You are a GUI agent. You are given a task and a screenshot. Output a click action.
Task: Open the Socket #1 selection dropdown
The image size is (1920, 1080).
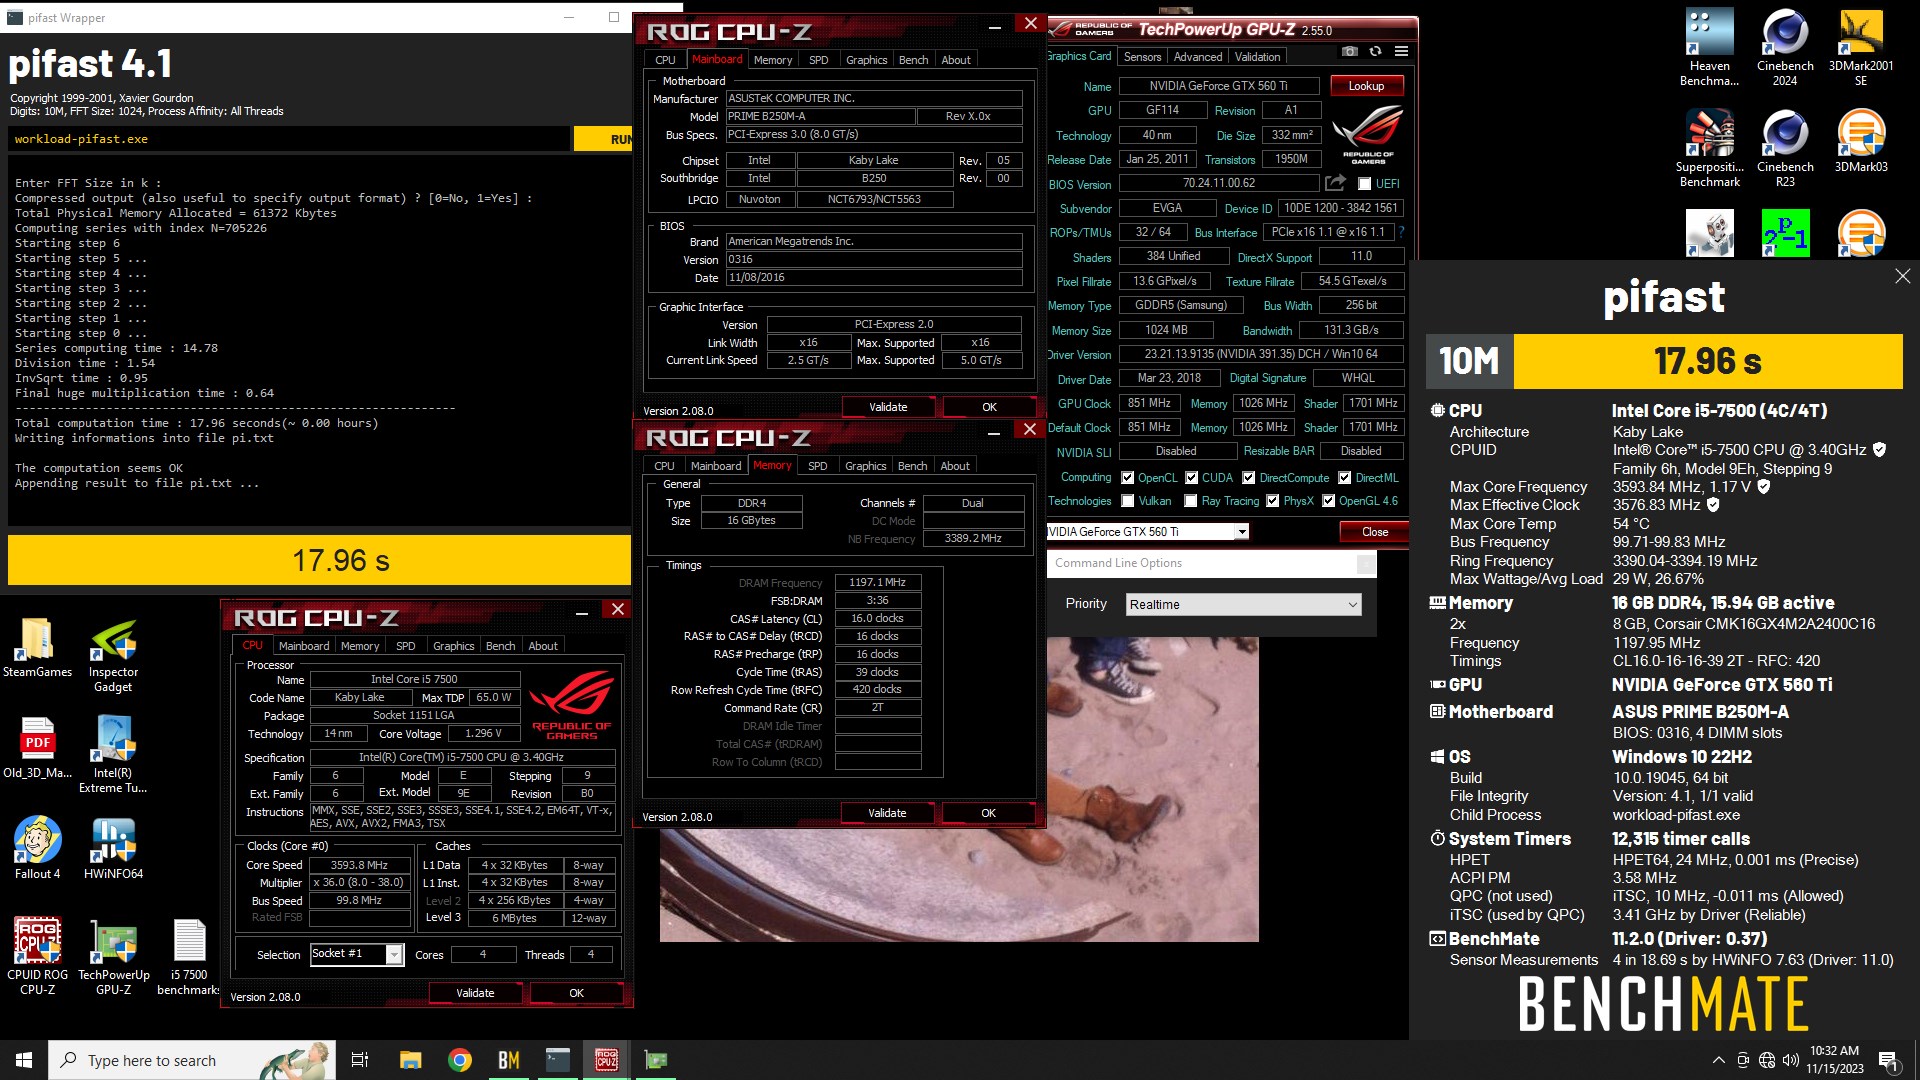pos(356,954)
